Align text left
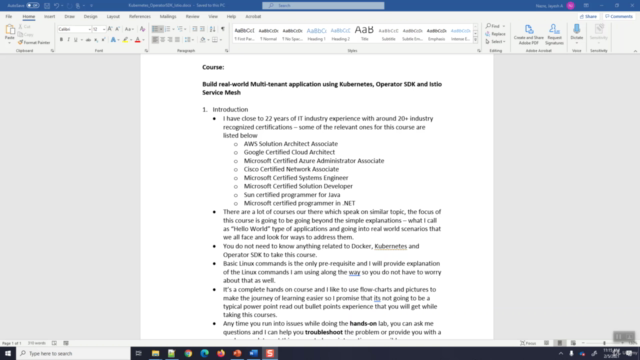Viewport: 640px width, 360px height. pos(155,40)
